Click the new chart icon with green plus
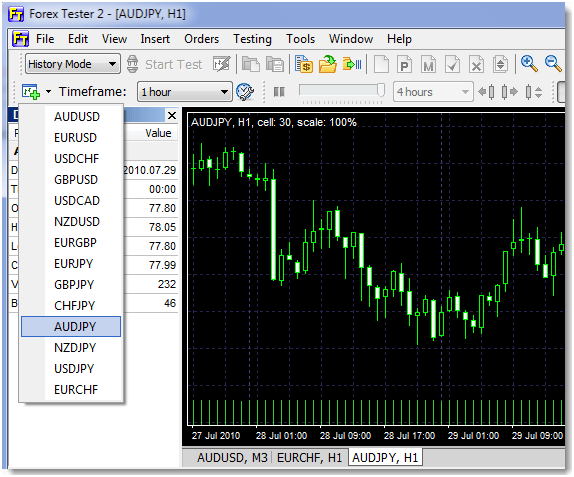The image size is (574, 477). (31, 92)
